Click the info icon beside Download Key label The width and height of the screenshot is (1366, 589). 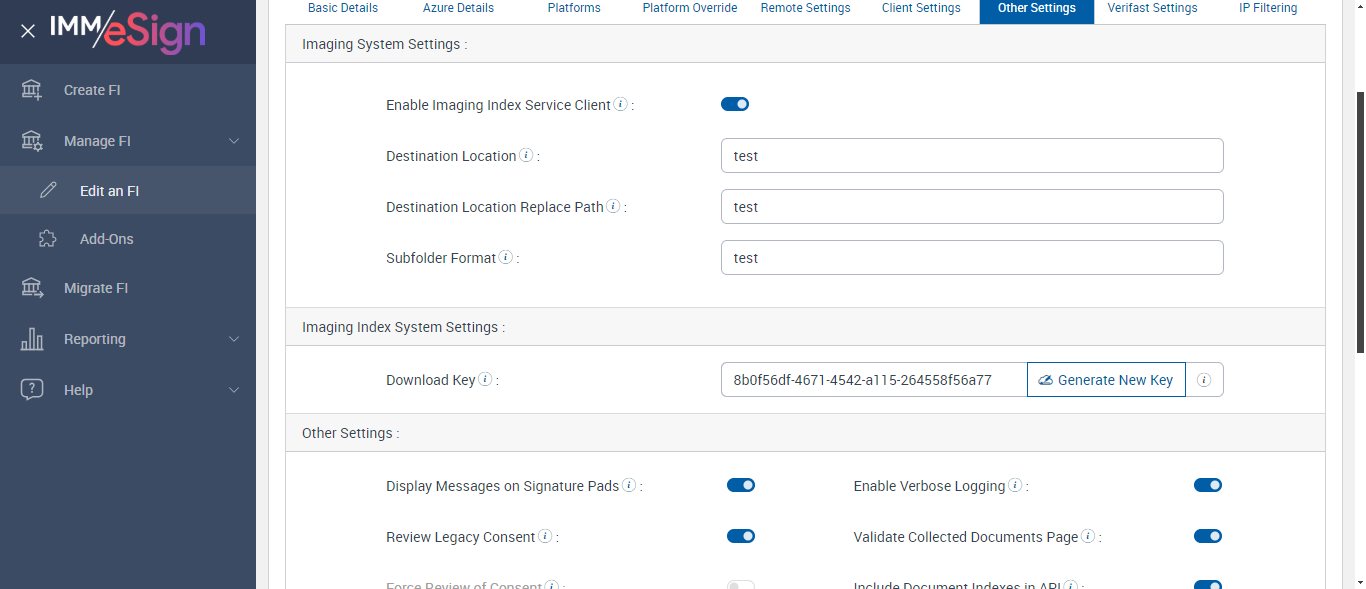coord(485,380)
